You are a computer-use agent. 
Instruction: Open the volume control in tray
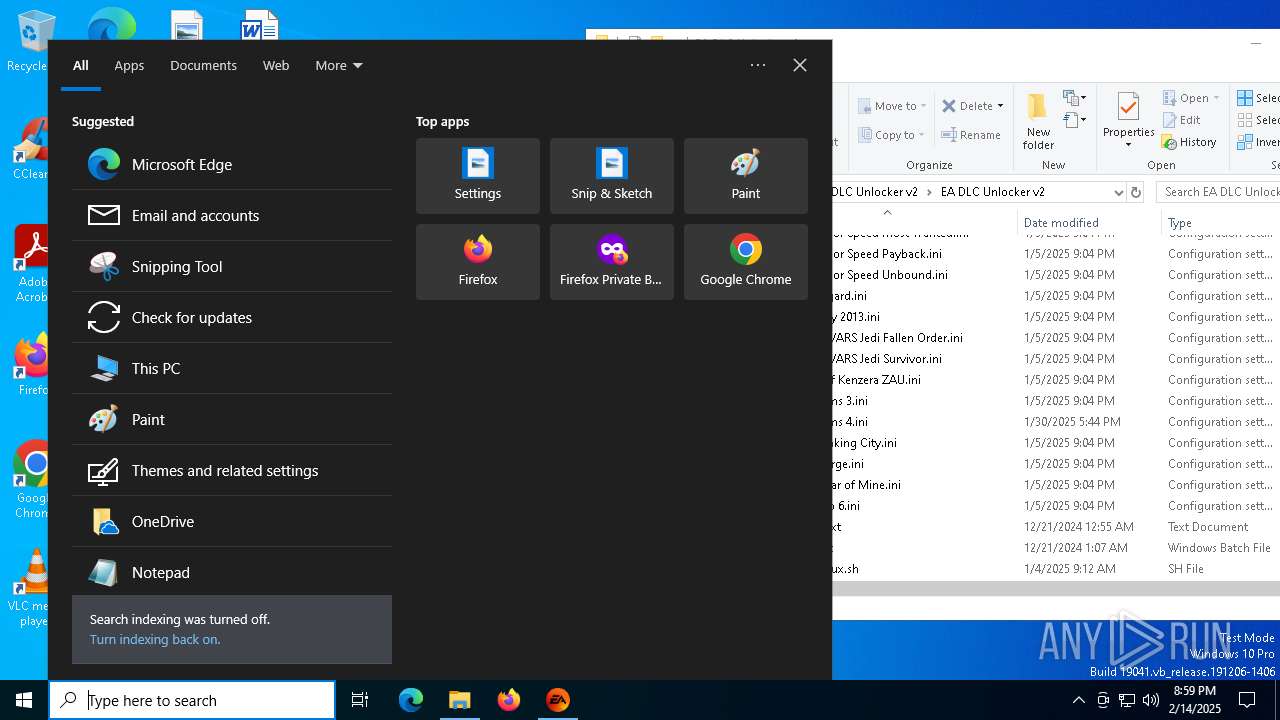(x=1151, y=700)
